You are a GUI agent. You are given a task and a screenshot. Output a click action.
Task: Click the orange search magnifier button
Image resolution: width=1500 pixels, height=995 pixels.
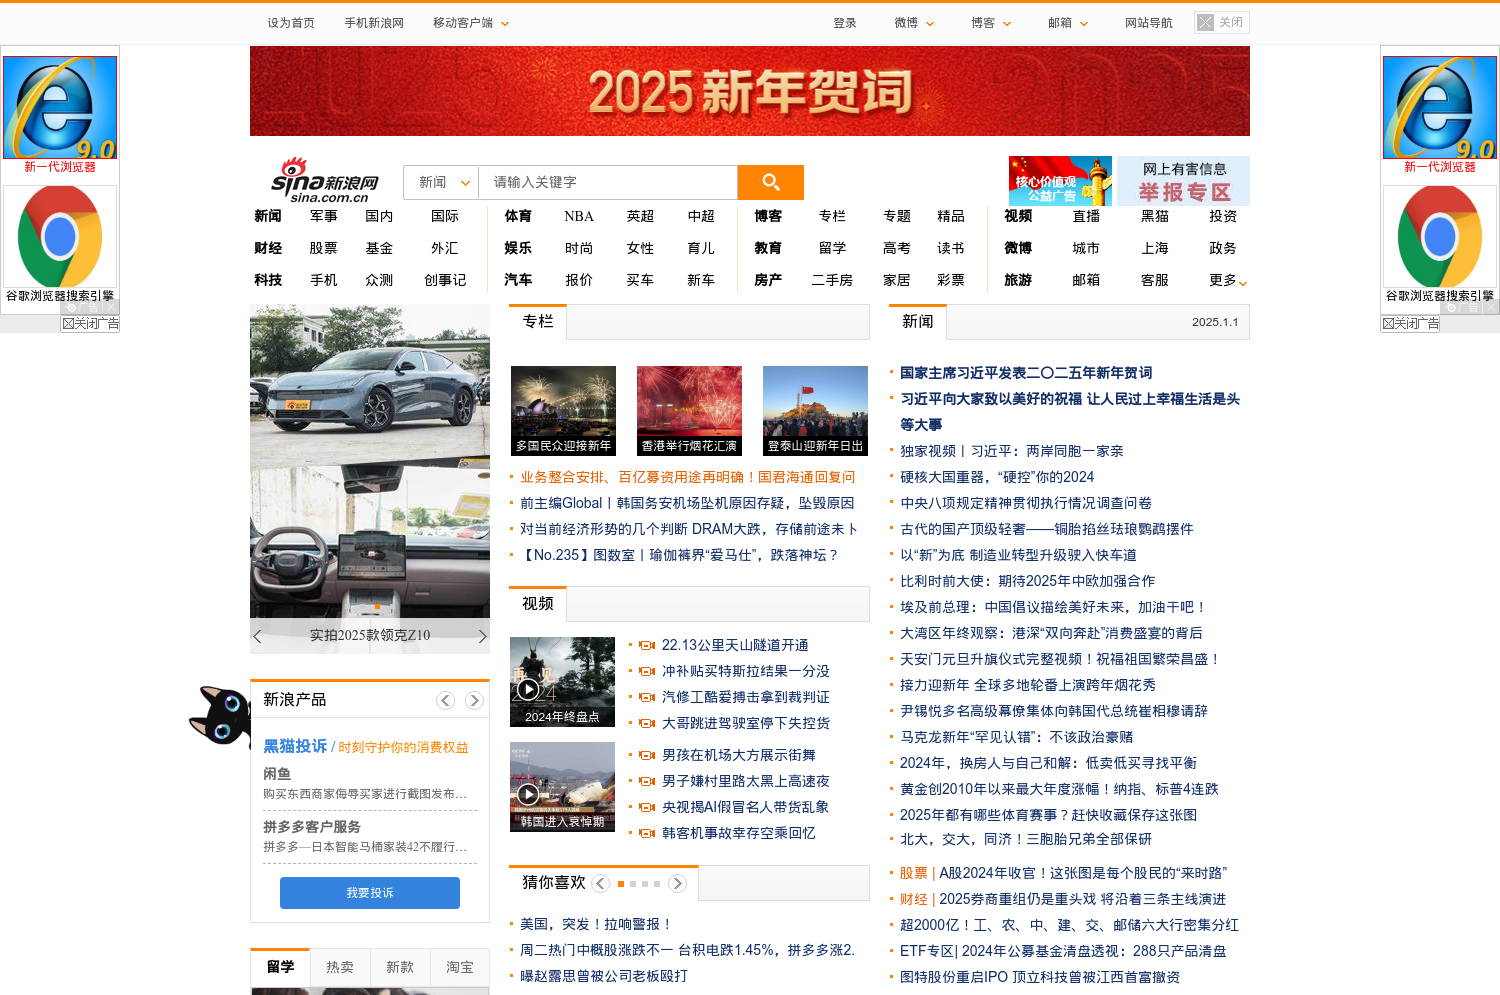[770, 182]
